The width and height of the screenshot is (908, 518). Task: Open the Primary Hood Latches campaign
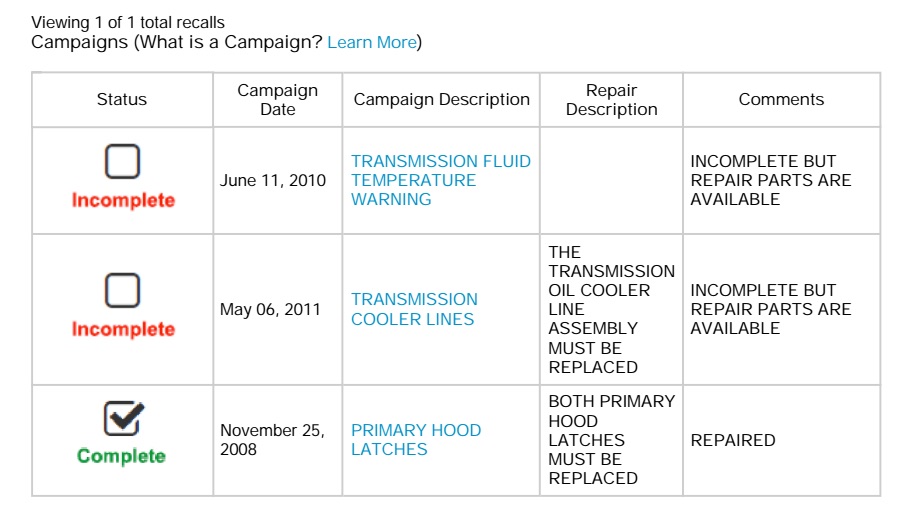tap(415, 440)
